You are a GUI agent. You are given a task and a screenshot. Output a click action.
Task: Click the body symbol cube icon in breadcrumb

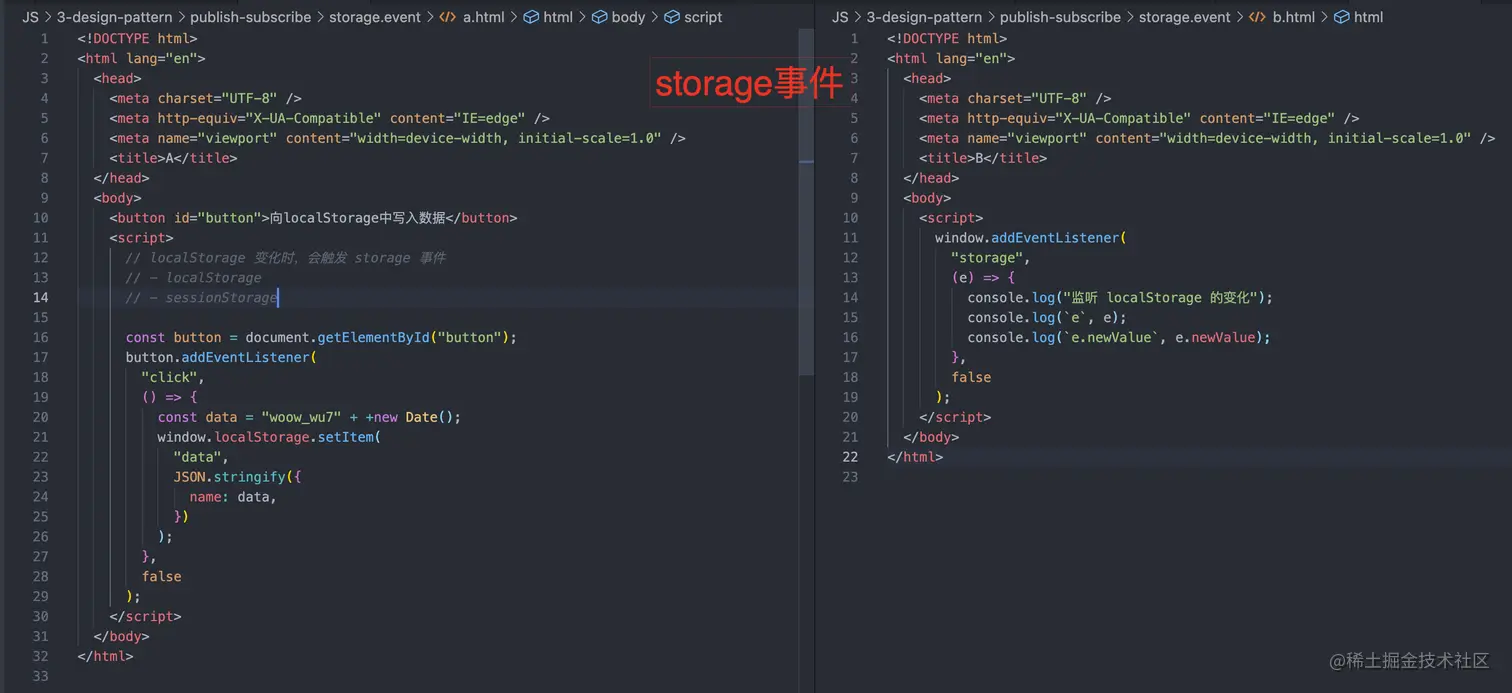pos(600,17)
